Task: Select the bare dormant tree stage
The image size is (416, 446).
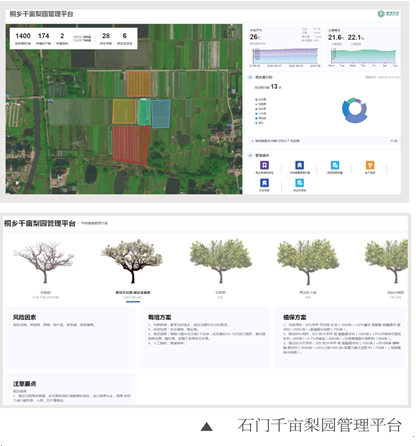Action: tap(44, 262)
